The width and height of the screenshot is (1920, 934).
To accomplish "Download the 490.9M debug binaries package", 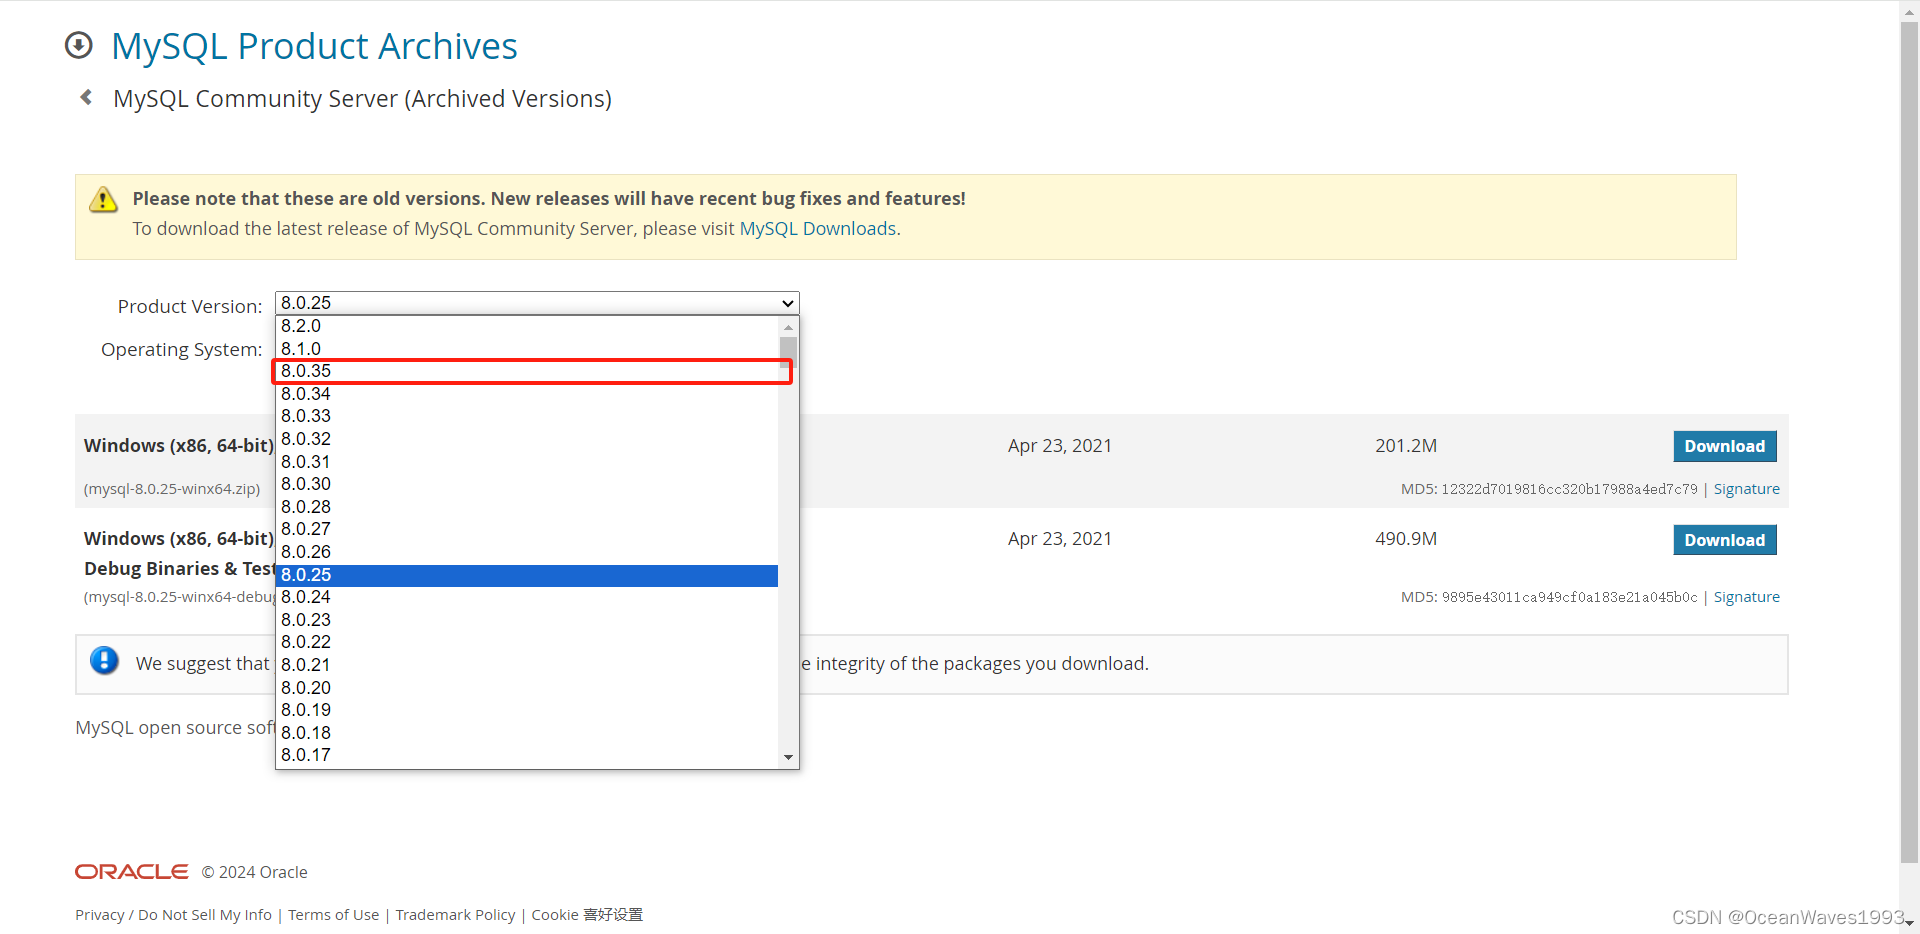I will [1725, 540].
